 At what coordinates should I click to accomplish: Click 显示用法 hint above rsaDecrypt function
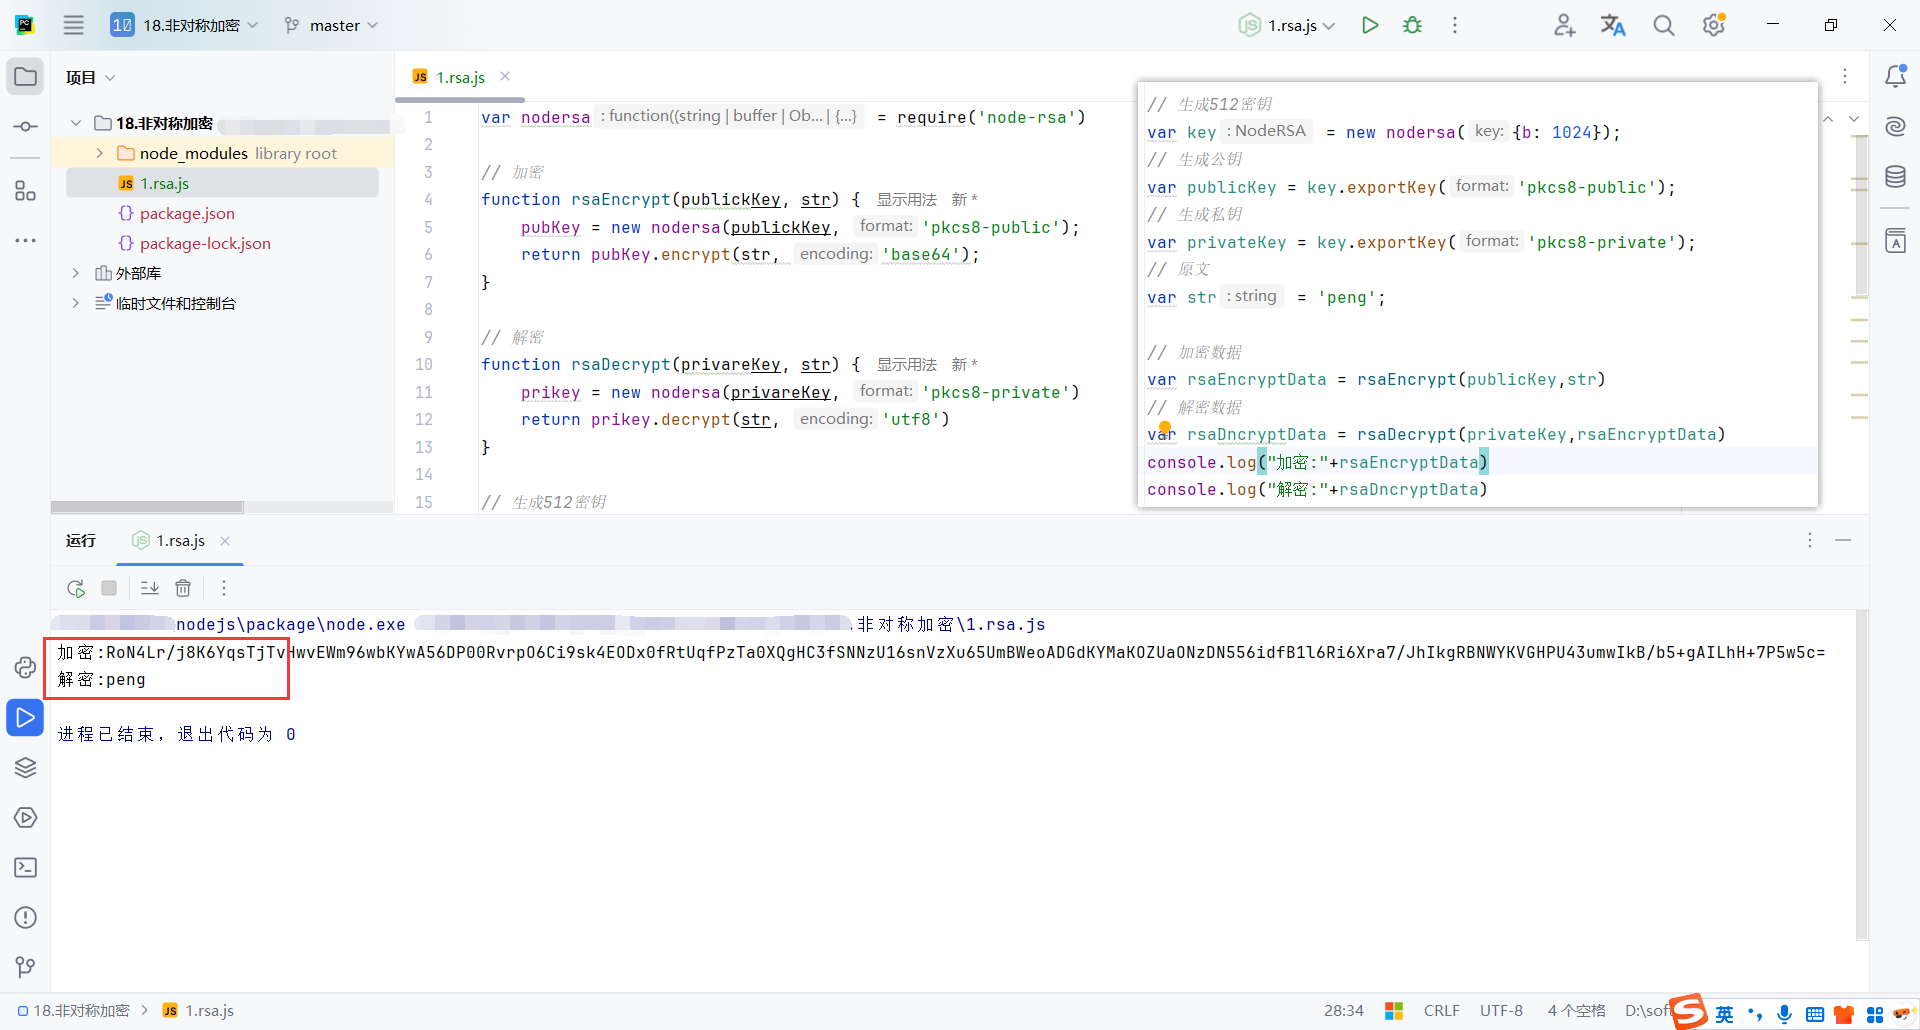pos(907,364)
